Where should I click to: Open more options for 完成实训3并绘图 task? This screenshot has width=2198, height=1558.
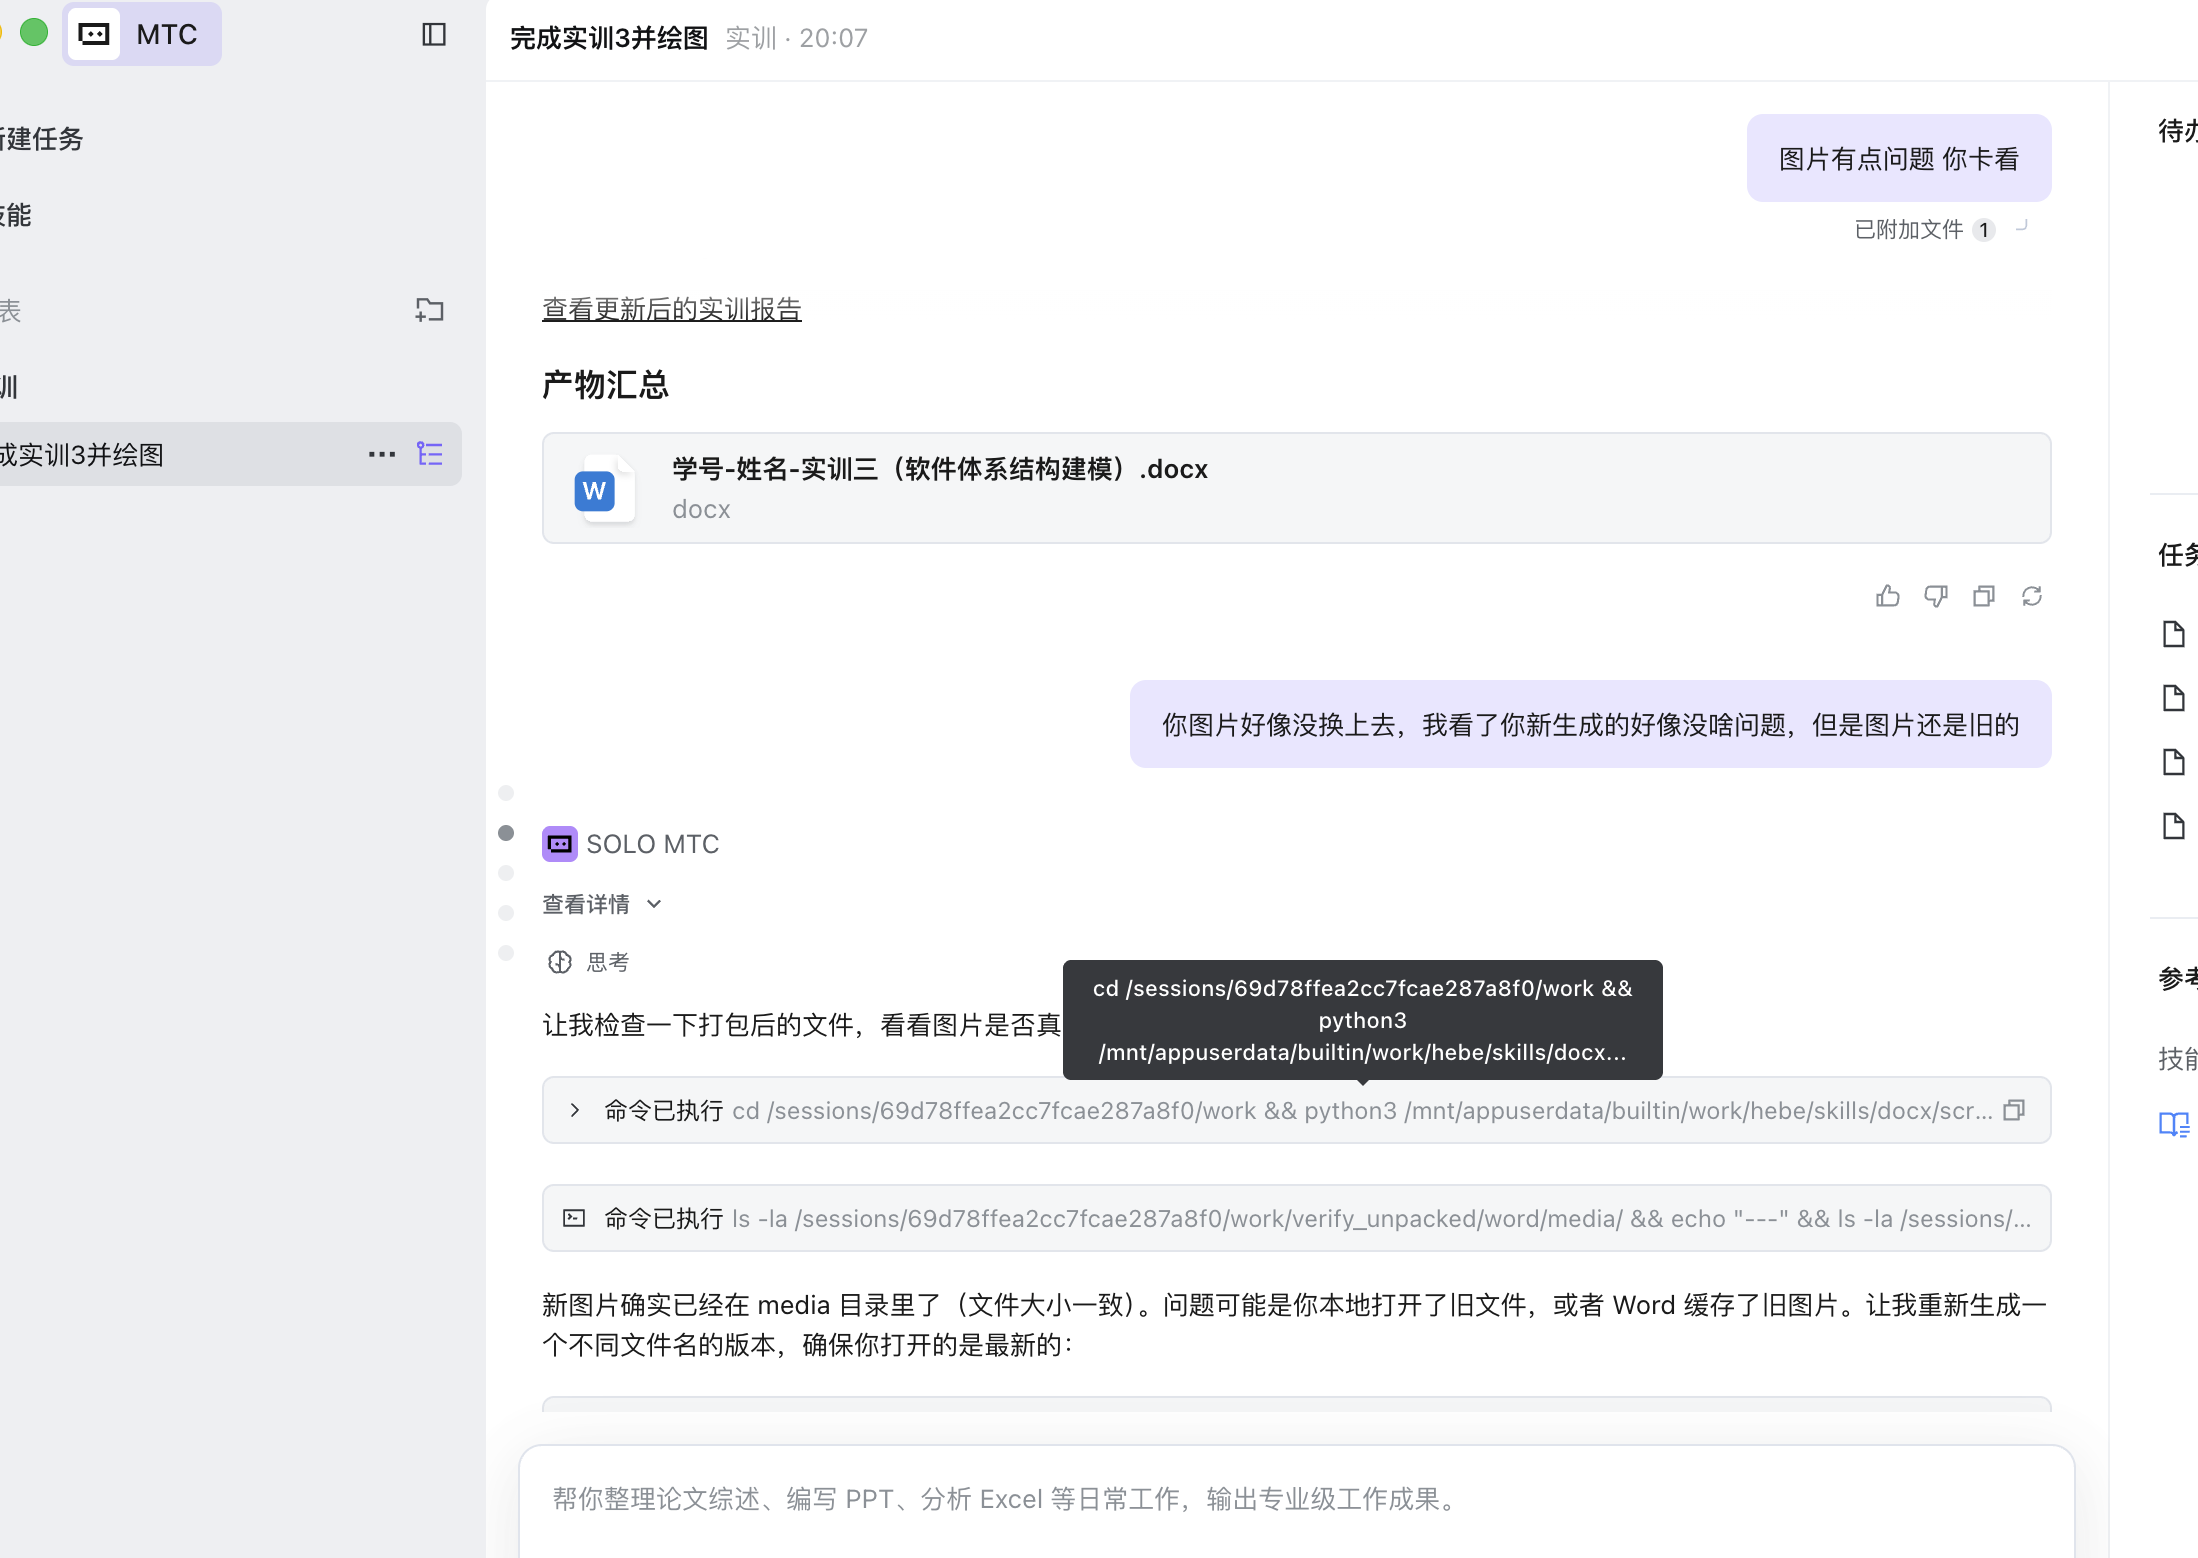coord(381,455)
